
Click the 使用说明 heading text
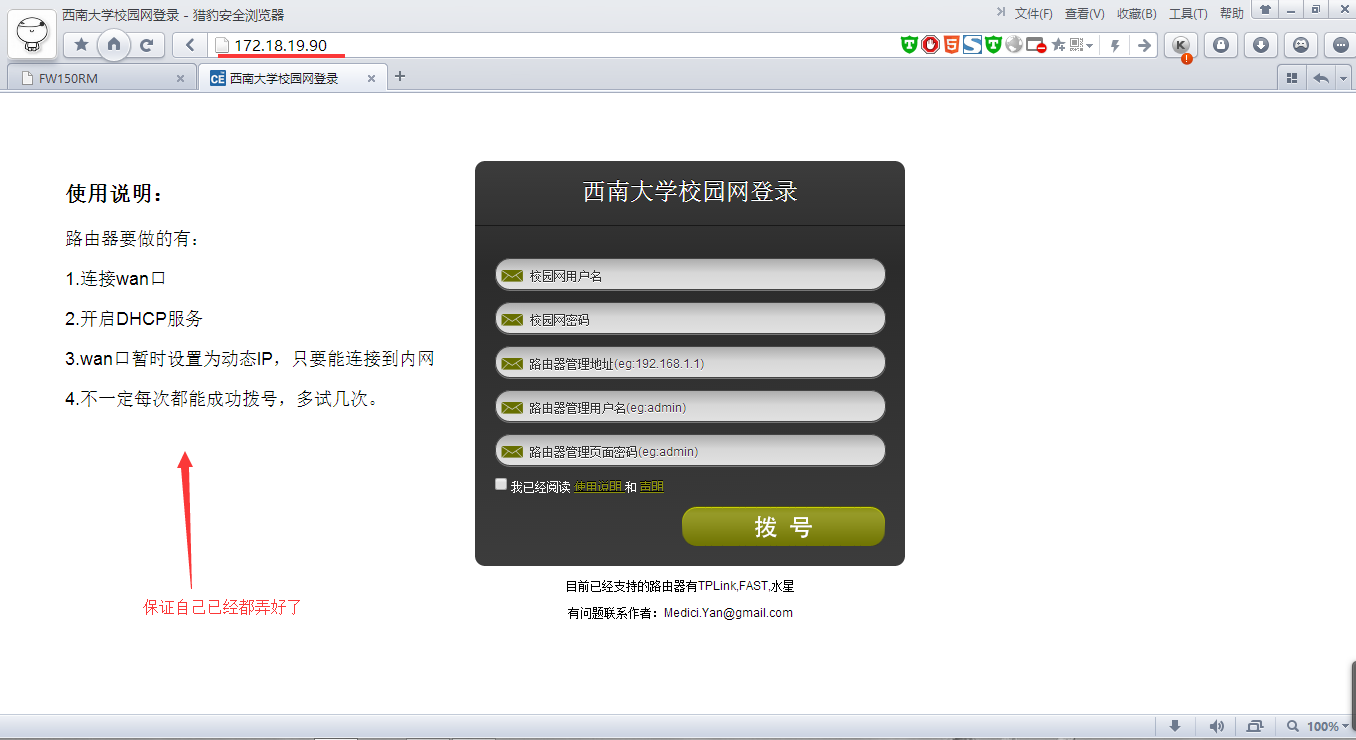pyautogui.click(x=114, y=193)
